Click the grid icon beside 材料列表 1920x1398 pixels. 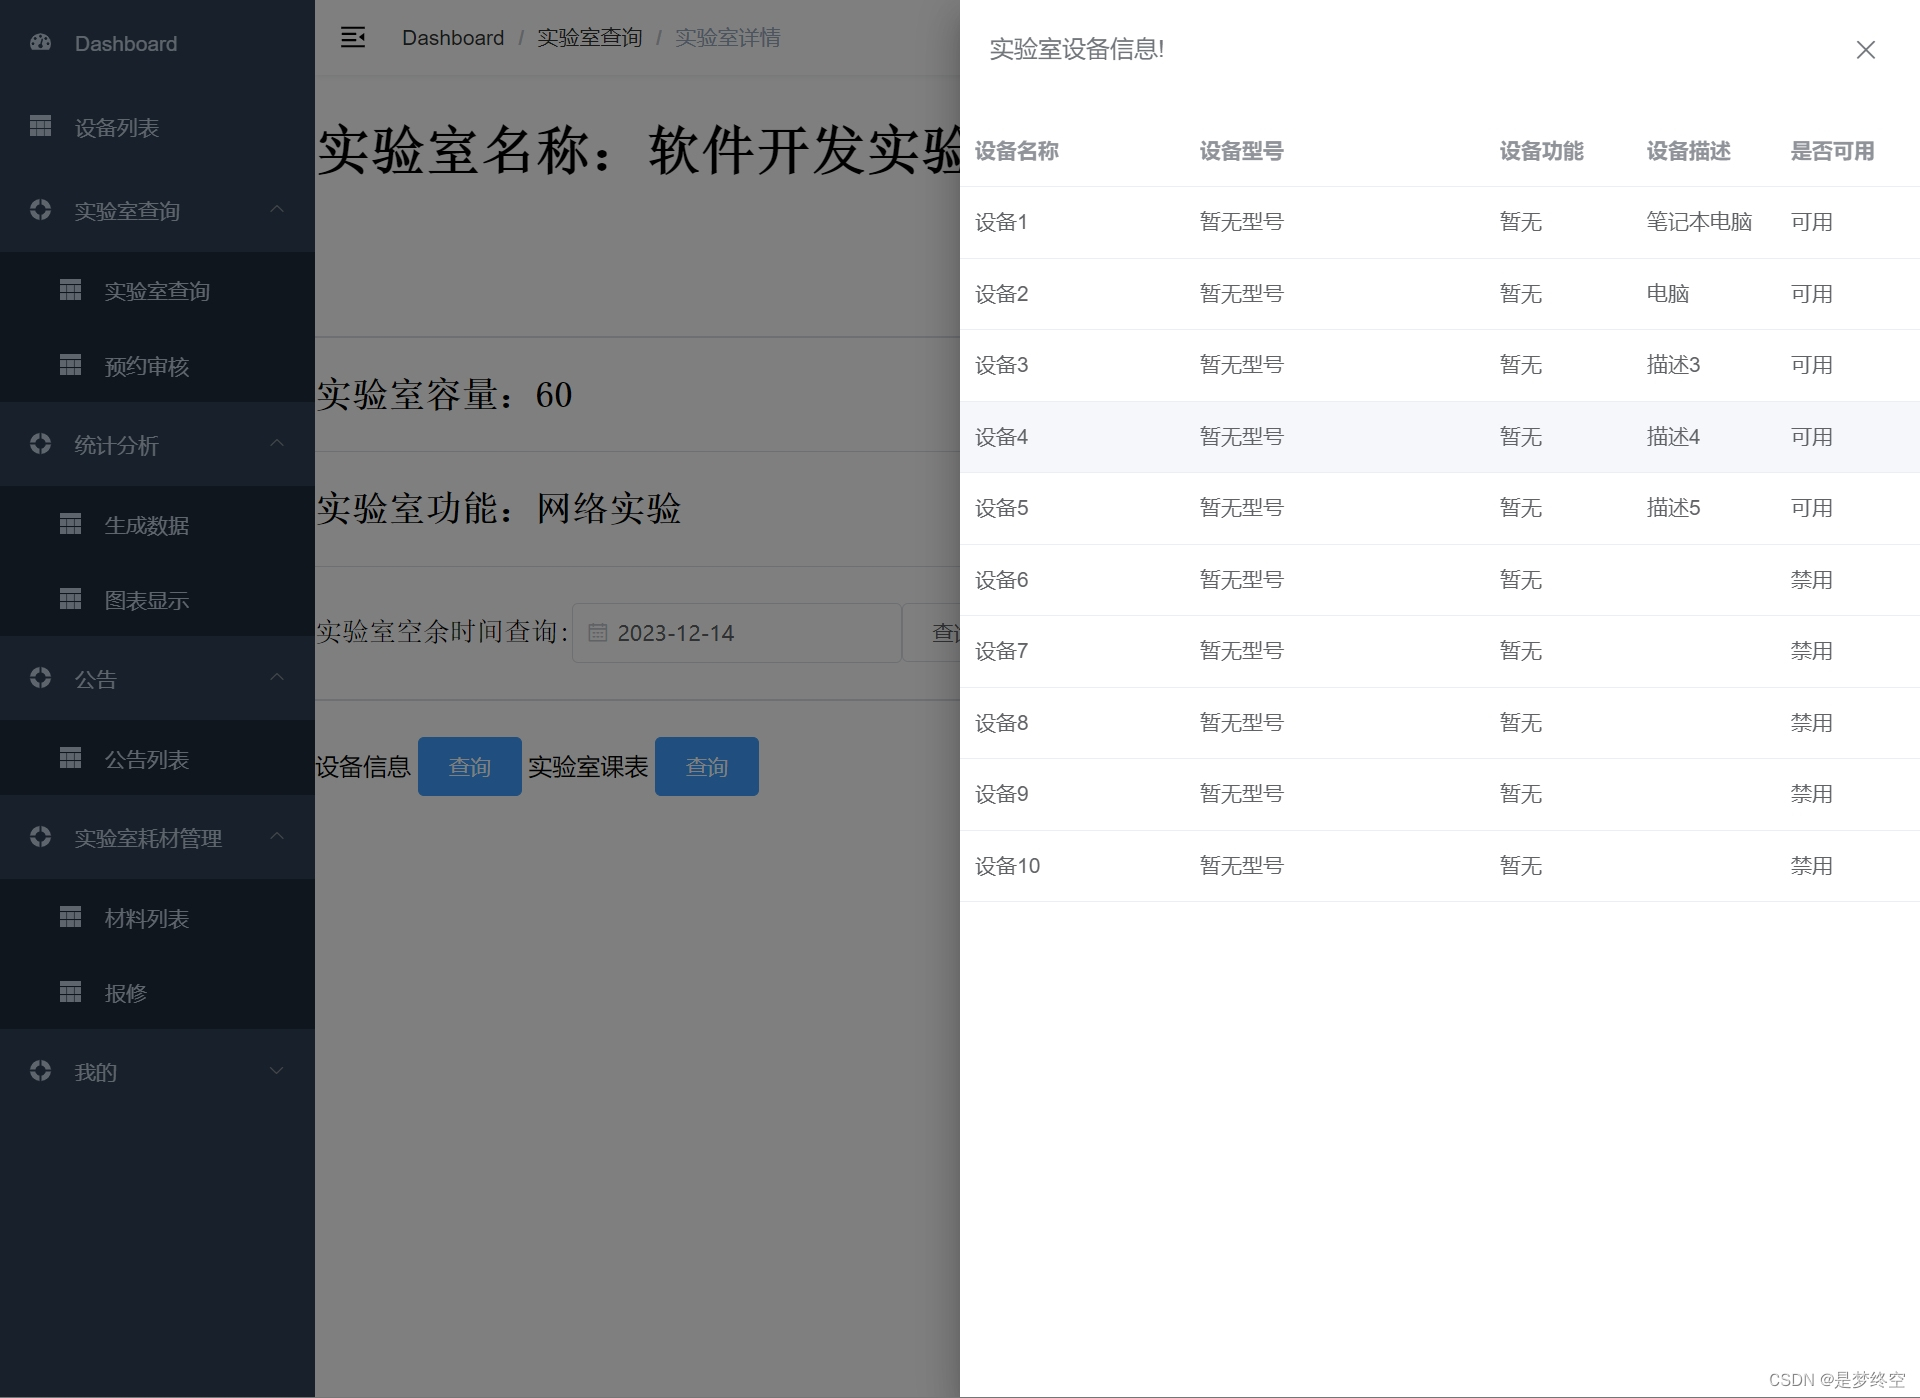(71, 917)
